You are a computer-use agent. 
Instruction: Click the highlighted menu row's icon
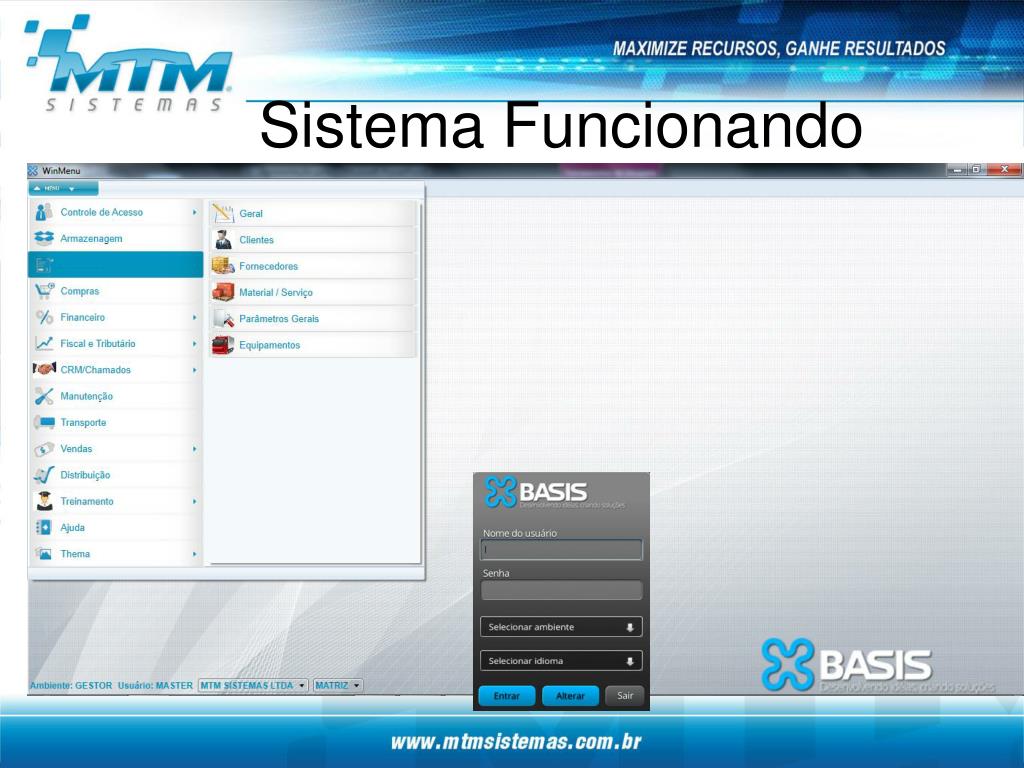(44, 264)
